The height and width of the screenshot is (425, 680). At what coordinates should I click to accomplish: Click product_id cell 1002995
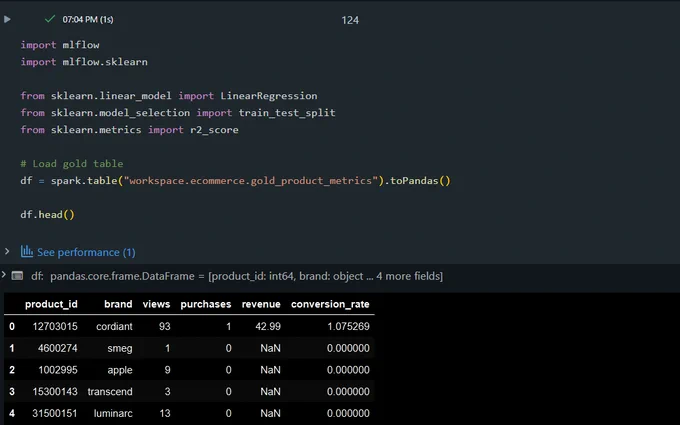(x=58, y=369)
